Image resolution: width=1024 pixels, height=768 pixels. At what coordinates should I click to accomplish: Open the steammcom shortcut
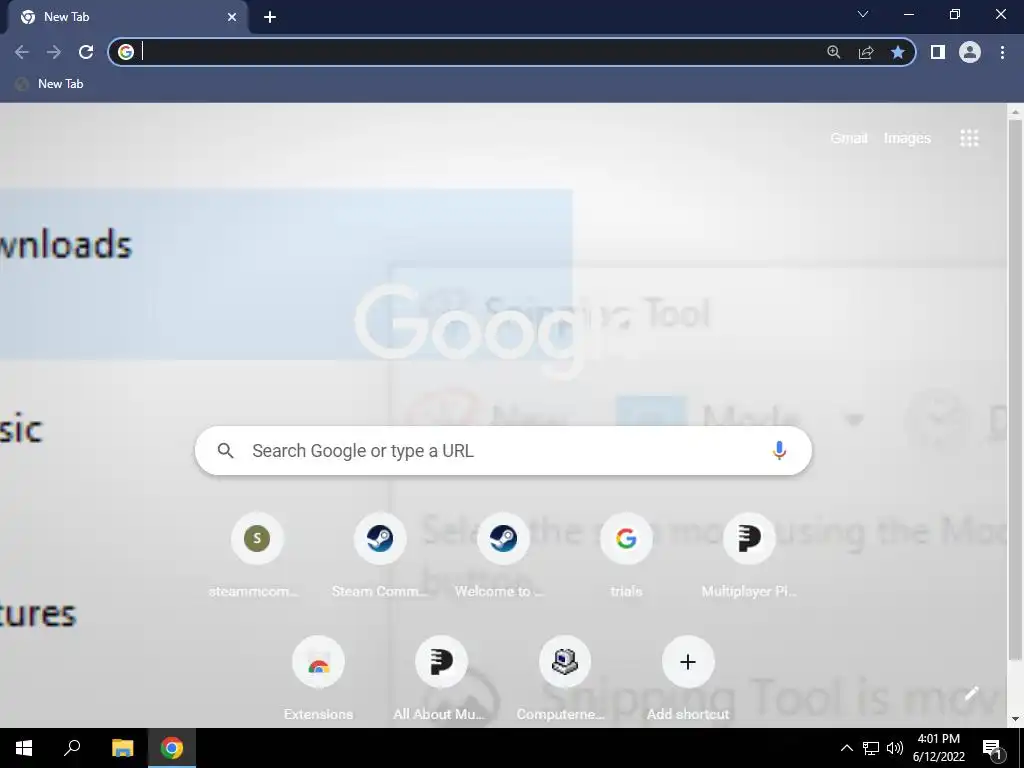coord(257,539)
